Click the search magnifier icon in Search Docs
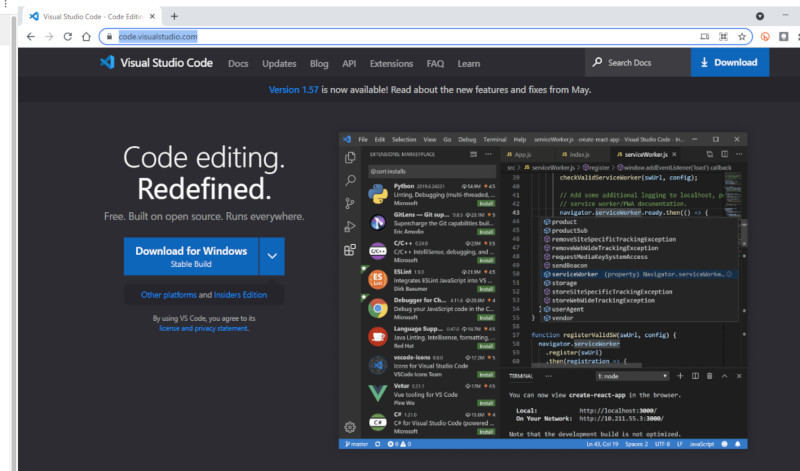Image resolution: width=800 pixels, height=471 pixels. tap(598, 62)
